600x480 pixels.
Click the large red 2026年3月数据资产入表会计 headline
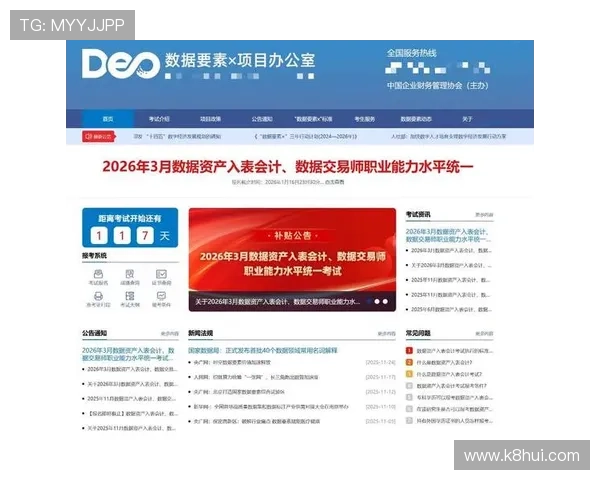click(288, 167)
